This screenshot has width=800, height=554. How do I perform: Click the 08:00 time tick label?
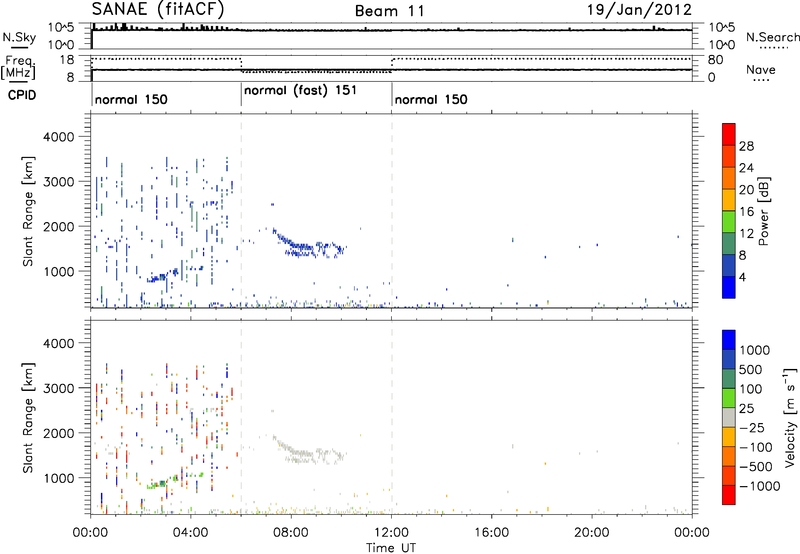coord(291,533)
